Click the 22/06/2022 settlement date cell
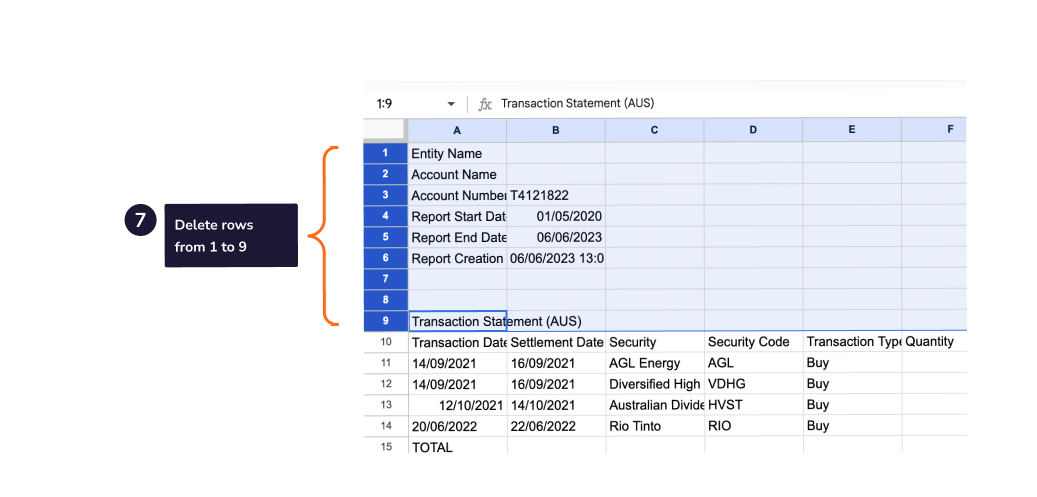Image resolution: width=1037 pixels, height=497 pixels. (x=556, y=426)
